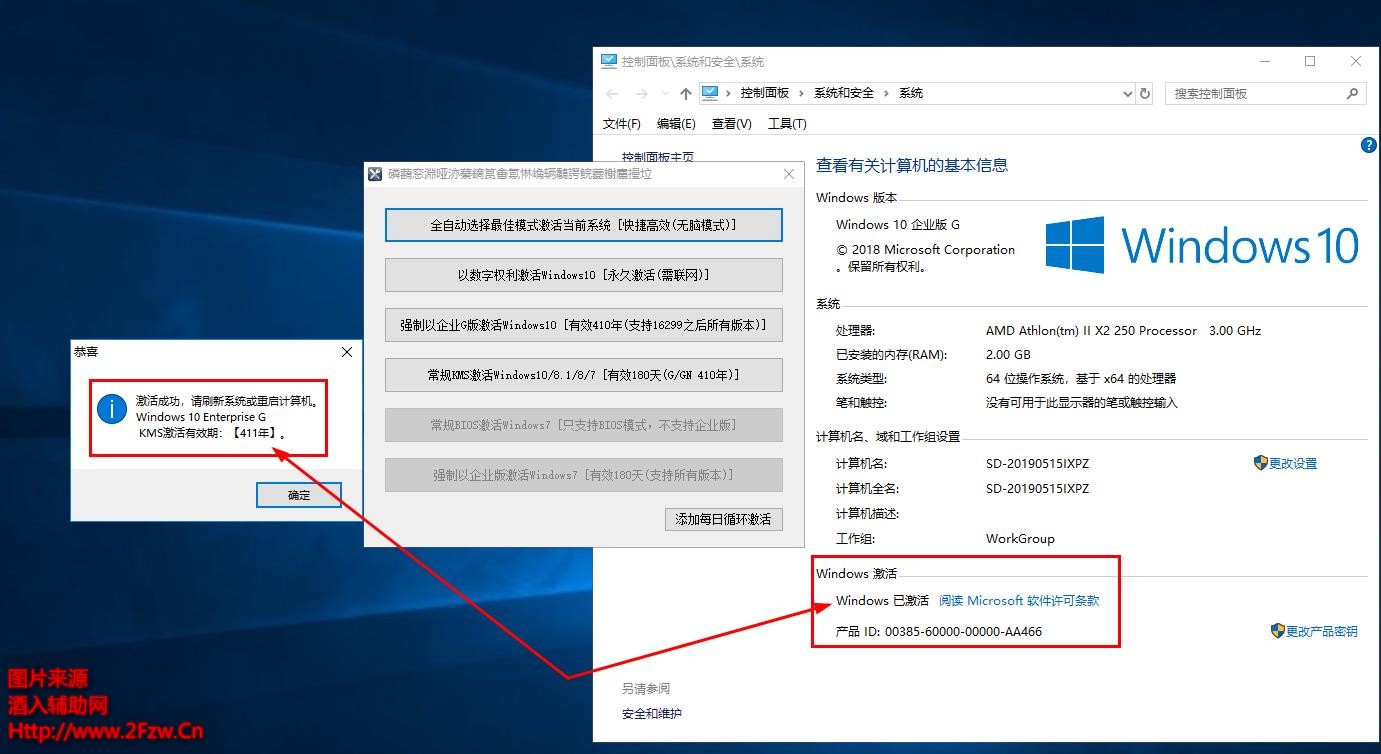
Task: Click the forward arrow in Control Panel
Action: (642, 93)
